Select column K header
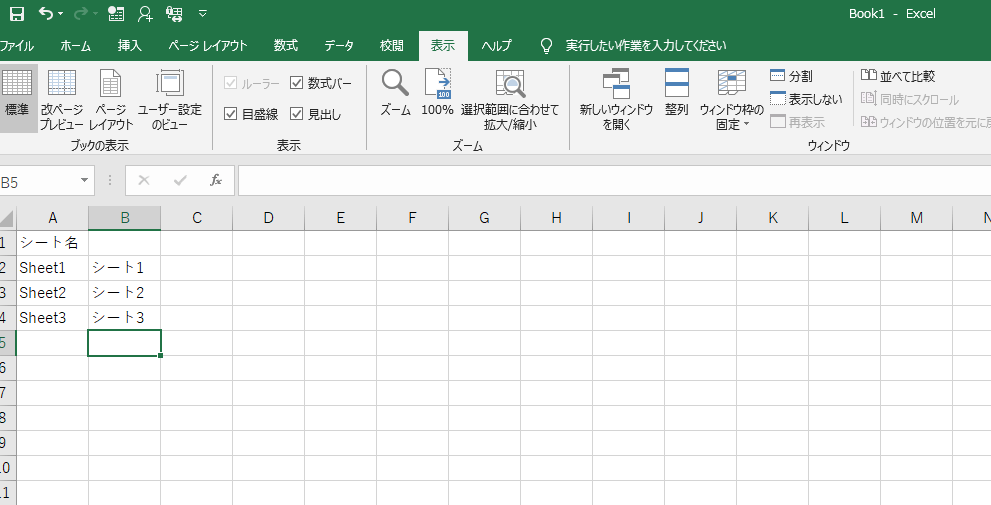Image resolution: width=991 pixels, height=505 pixels. tap(773, 218)
